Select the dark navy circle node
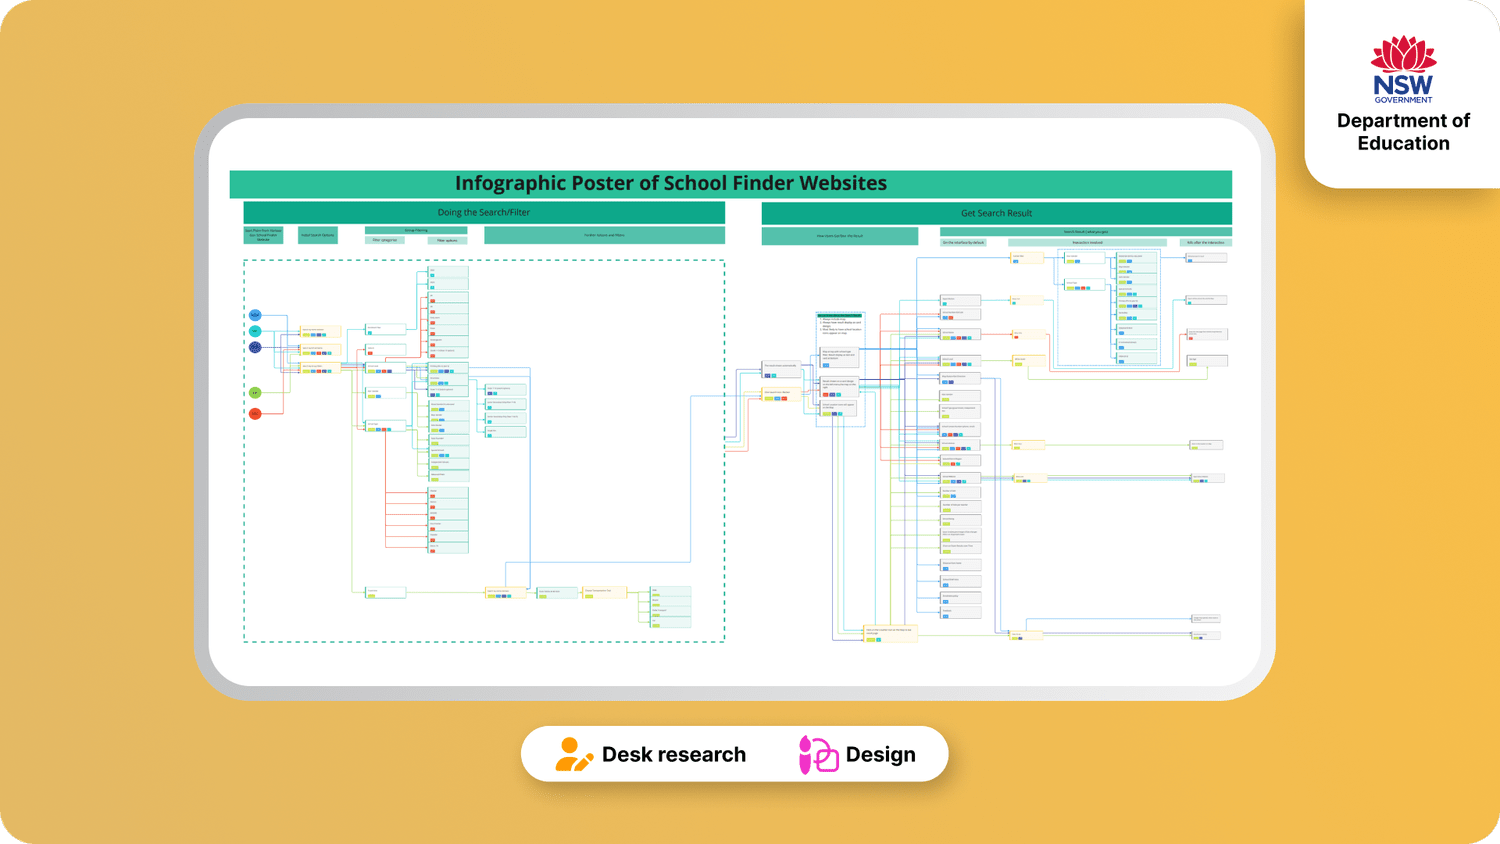This screenshot has width=1500, height=844. (255, 347)
